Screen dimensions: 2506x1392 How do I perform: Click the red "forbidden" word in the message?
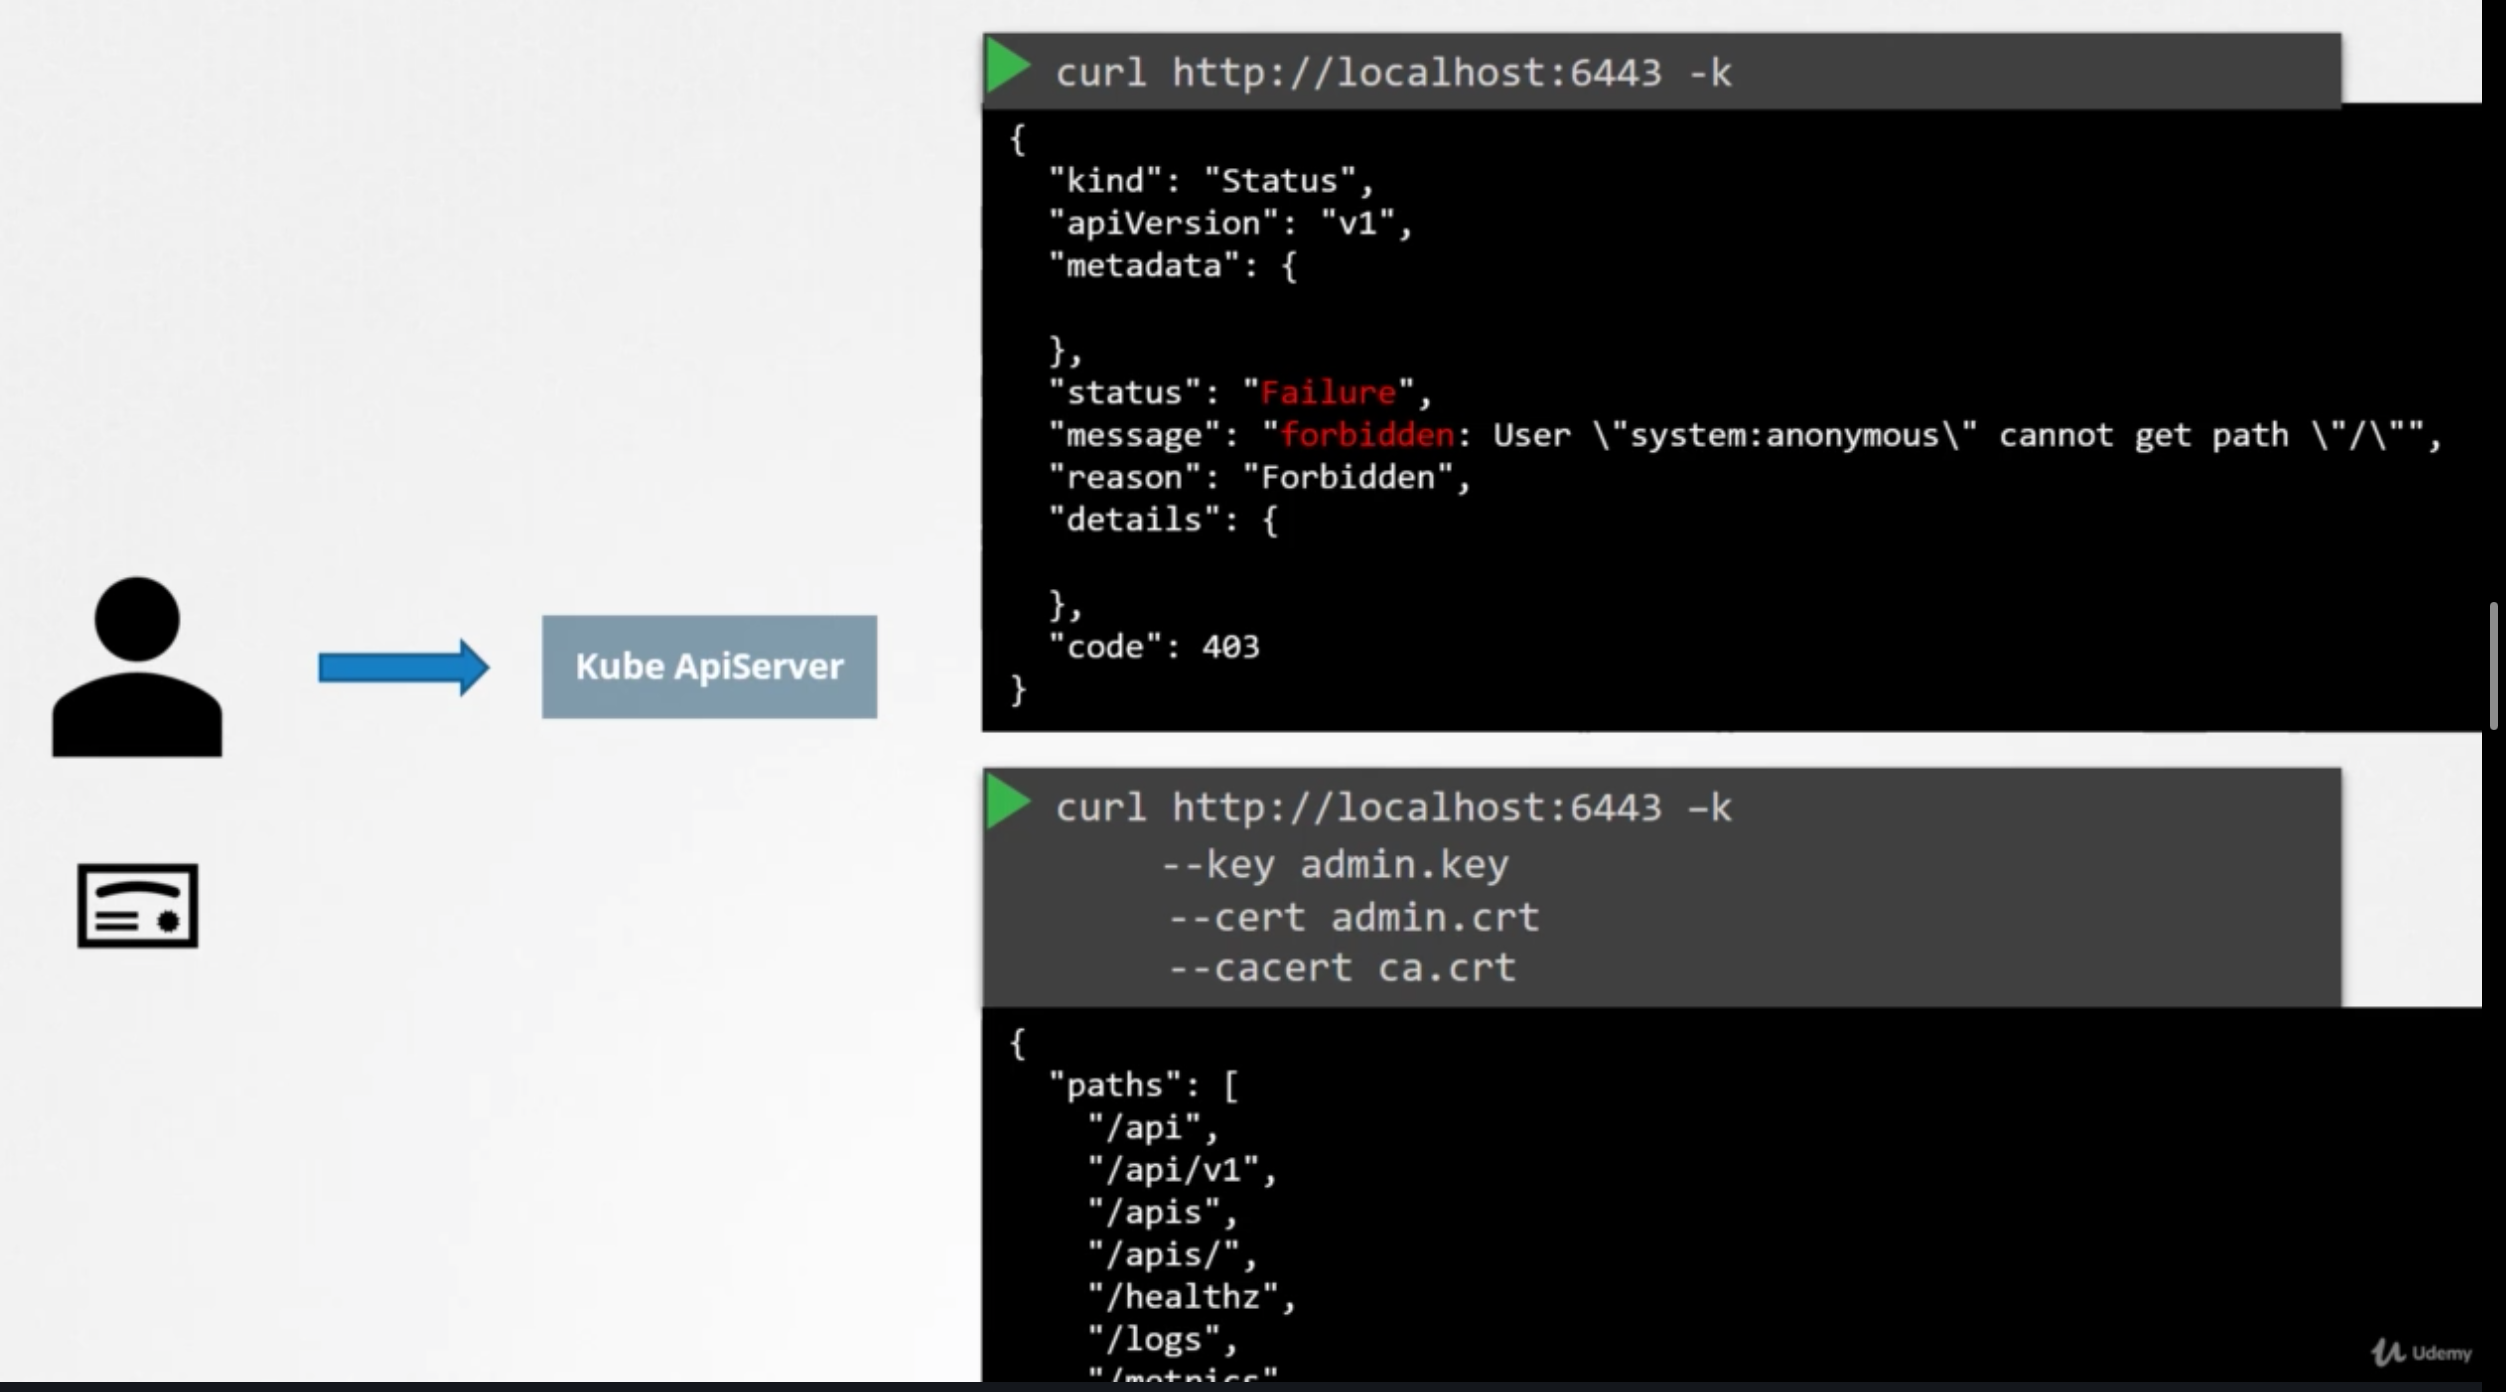pos(1367,435)
